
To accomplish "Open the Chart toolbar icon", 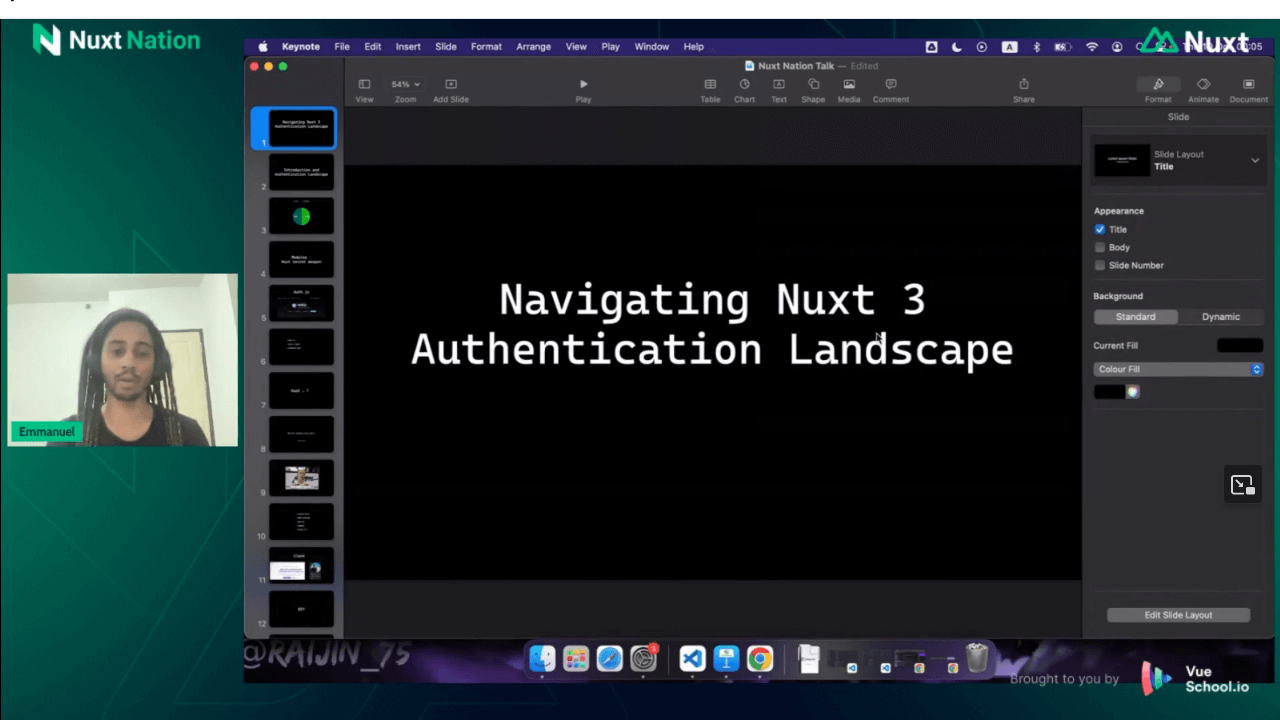I will 744,85.
